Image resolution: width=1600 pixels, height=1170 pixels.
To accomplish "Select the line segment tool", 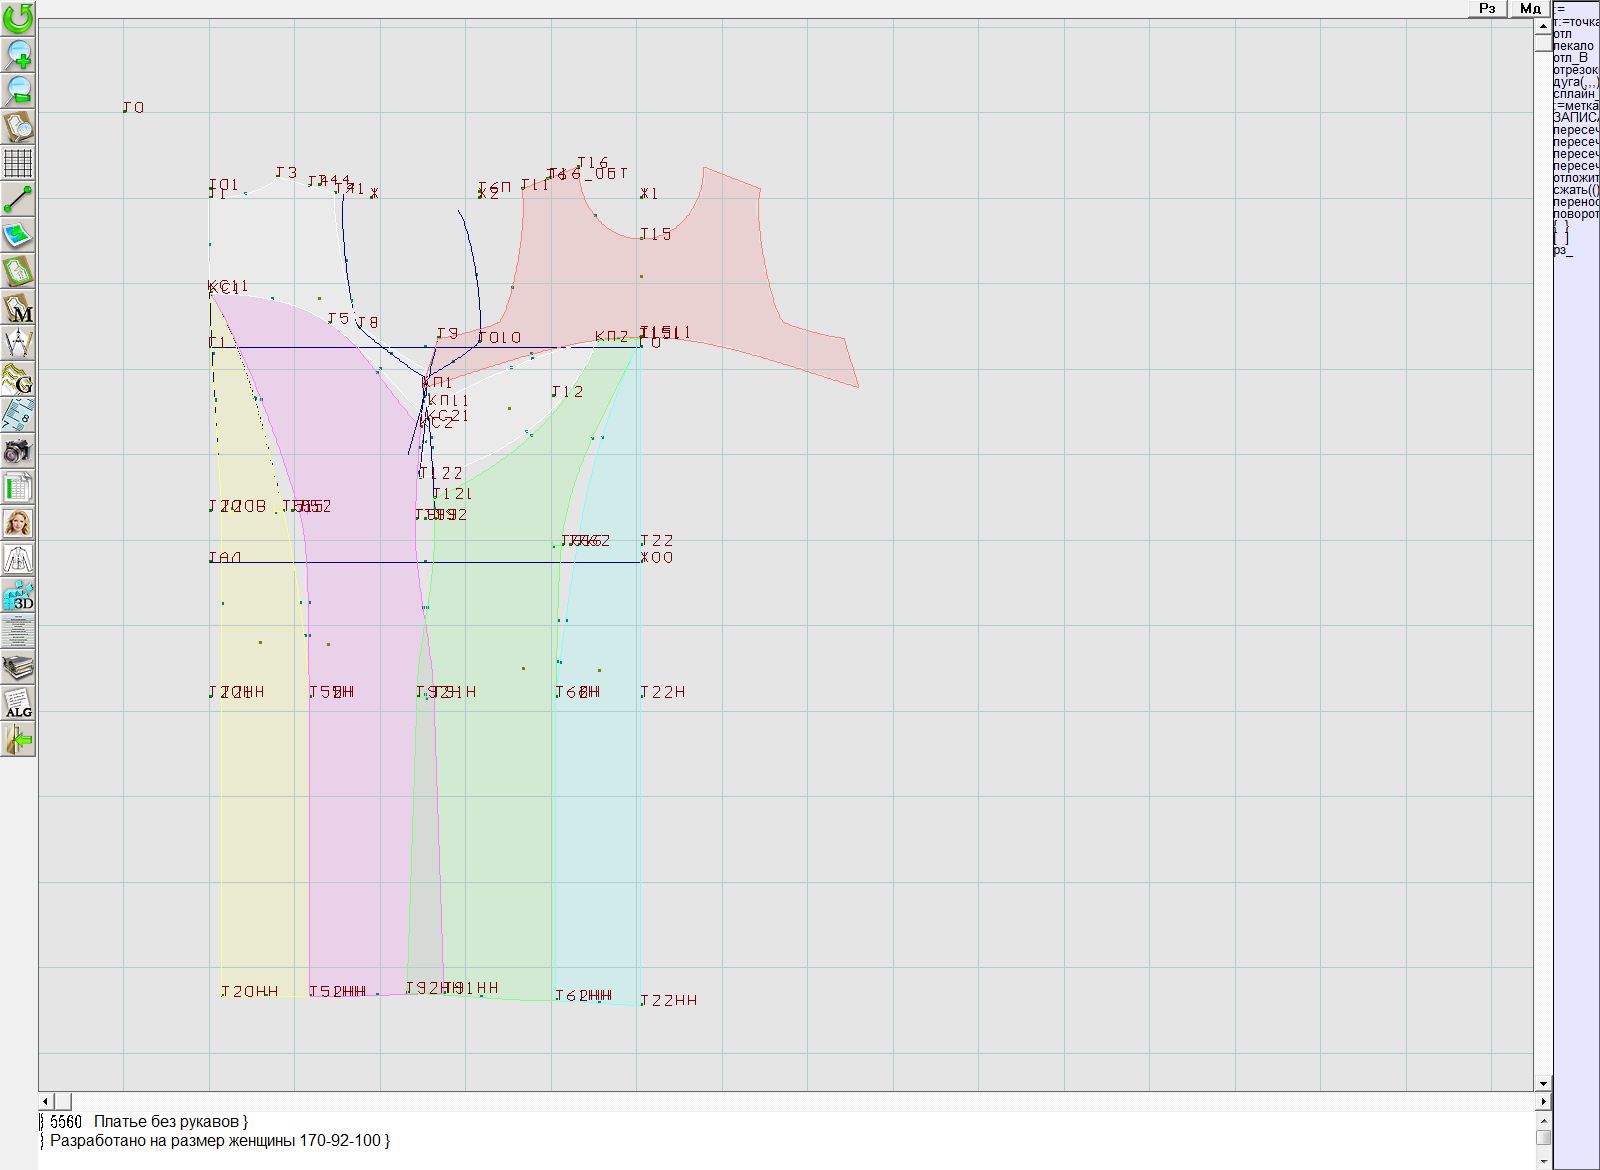I will (18, 199).
